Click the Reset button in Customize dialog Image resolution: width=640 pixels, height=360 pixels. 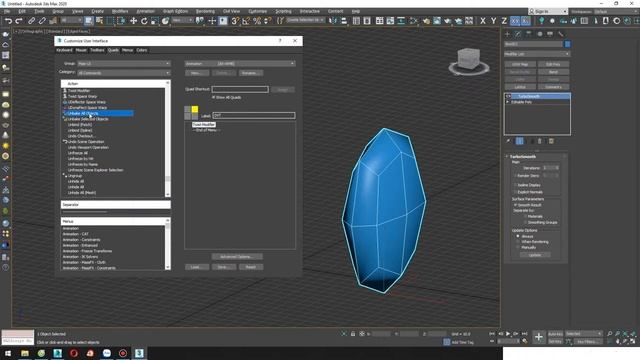click(251, 267)
